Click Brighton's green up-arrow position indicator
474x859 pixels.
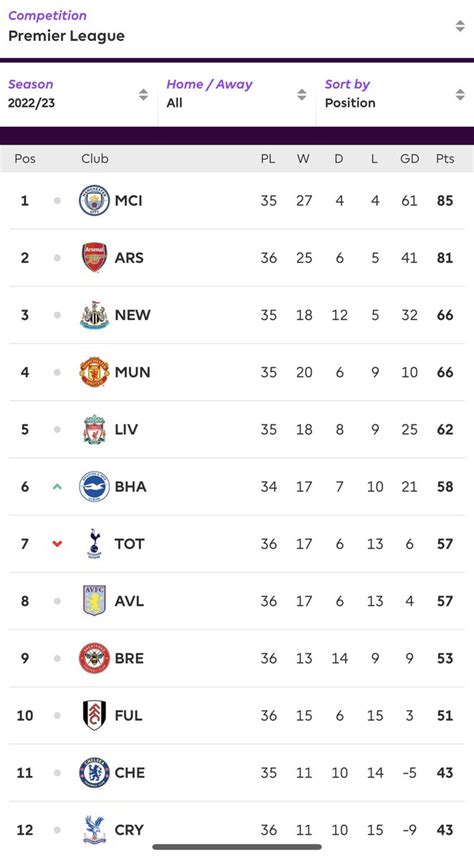tap(57, 486)
